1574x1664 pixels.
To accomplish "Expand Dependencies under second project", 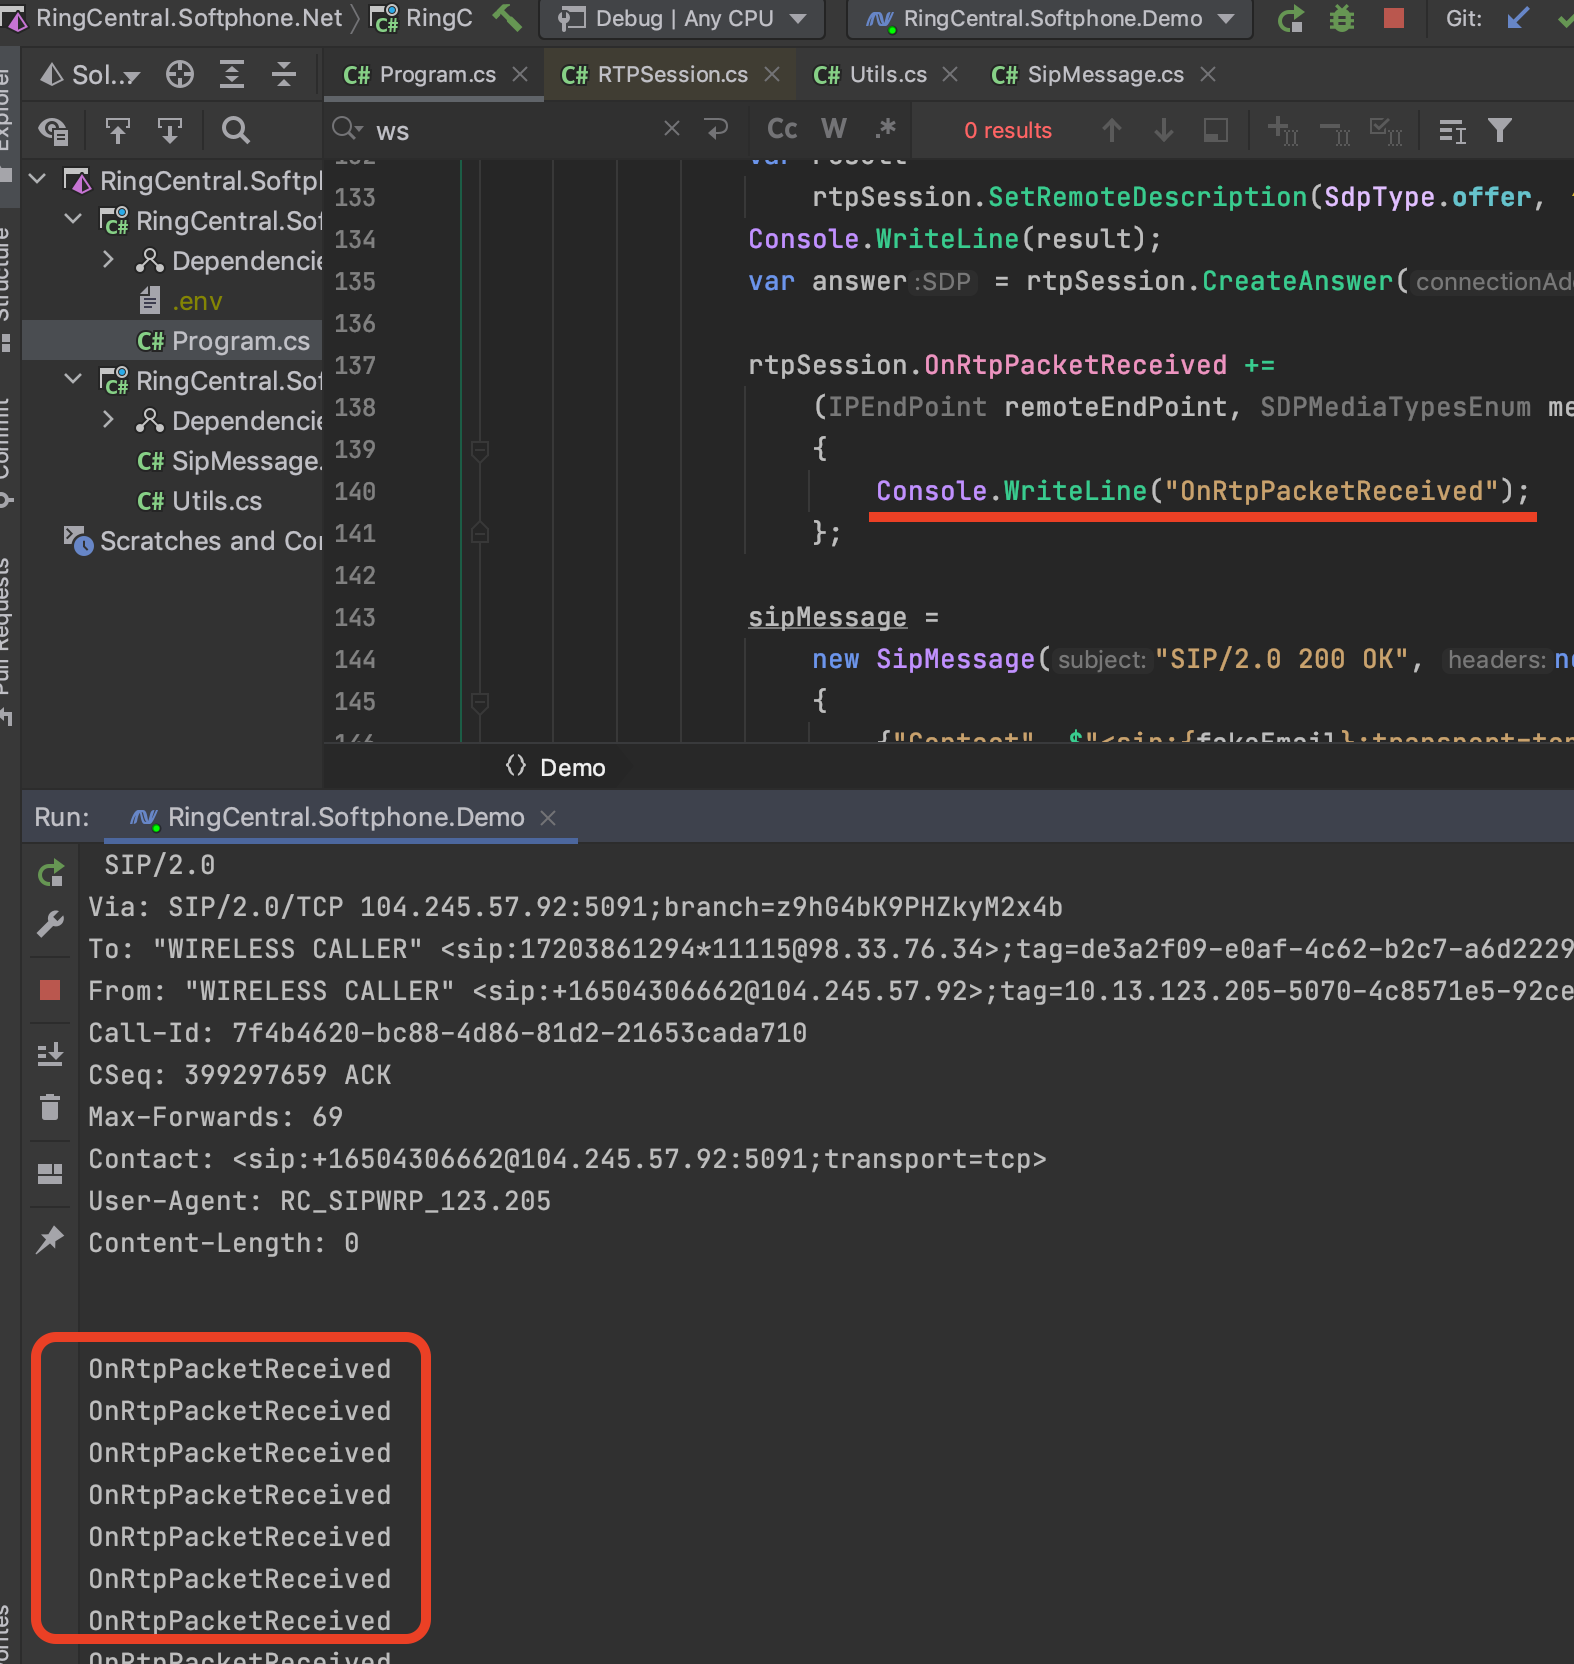I will pos(108,420).
